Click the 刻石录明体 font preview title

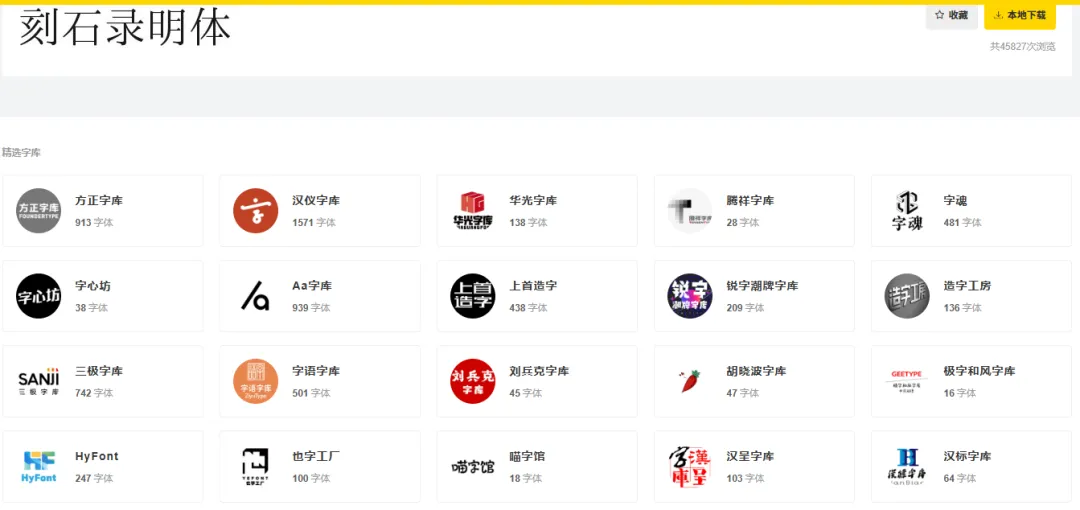[125, 28]
